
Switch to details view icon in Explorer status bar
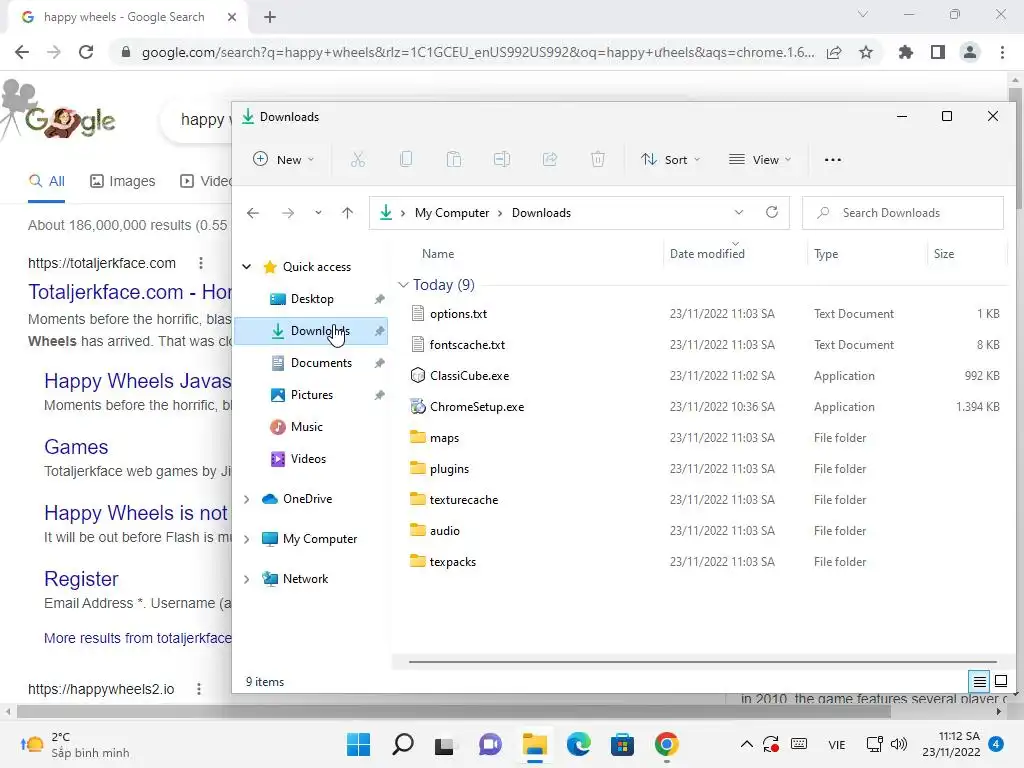click(980, 682)
